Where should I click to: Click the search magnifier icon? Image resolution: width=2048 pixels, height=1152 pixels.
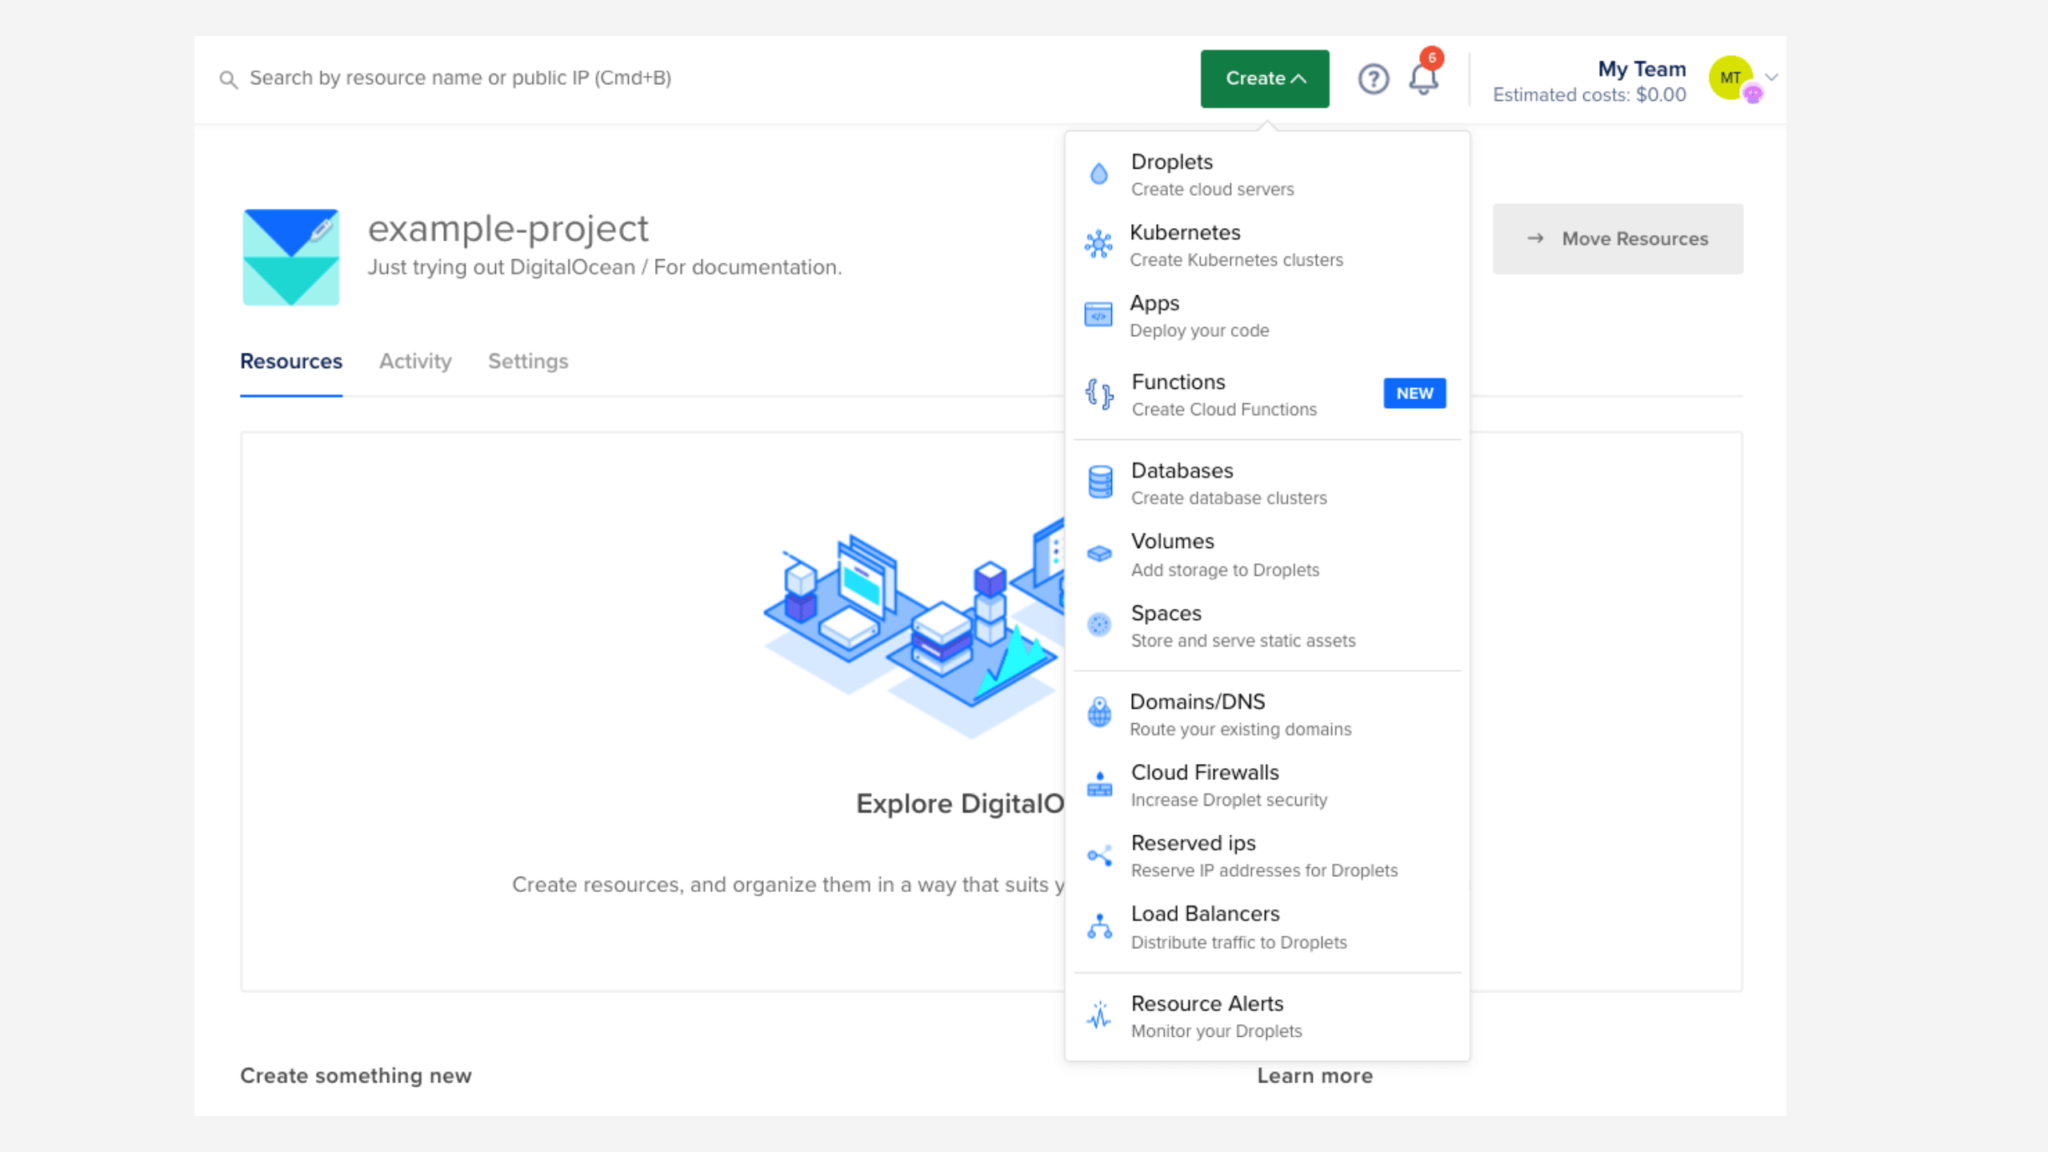[228, 79]
